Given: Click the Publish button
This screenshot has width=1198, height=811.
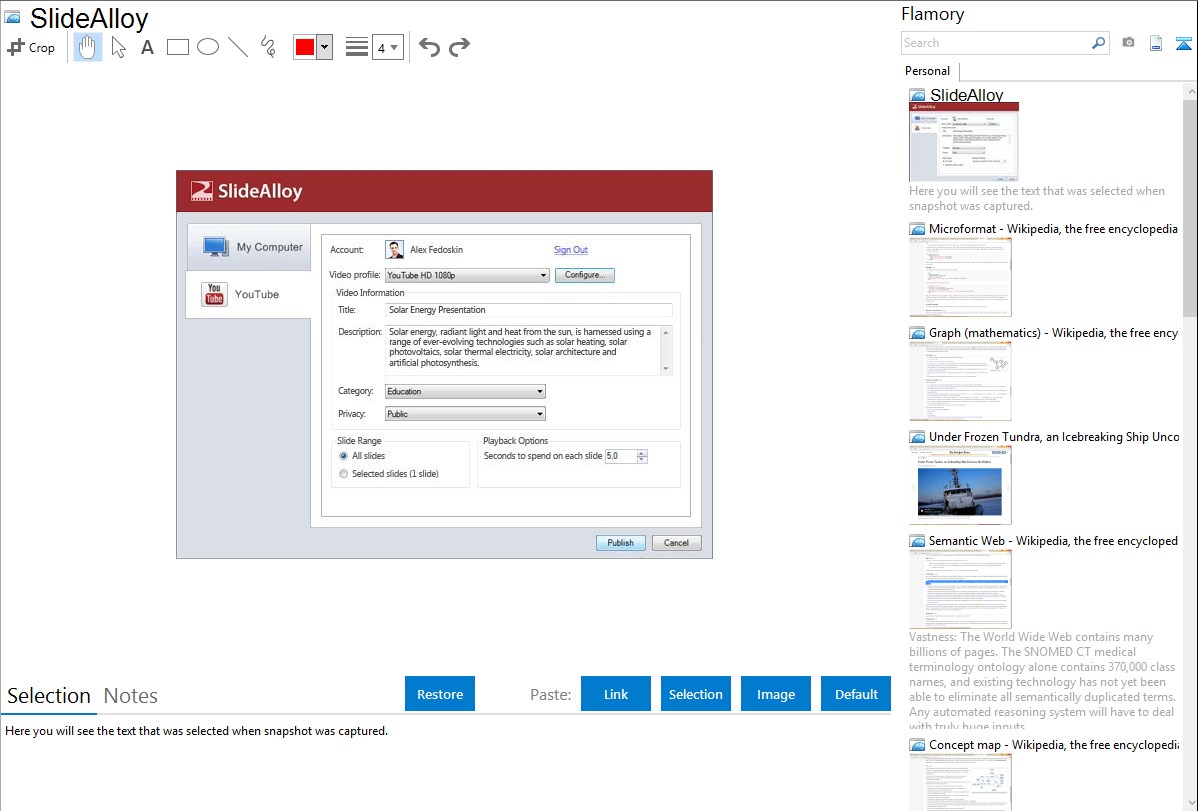Looking at the screenshot, I should point(620,543).
